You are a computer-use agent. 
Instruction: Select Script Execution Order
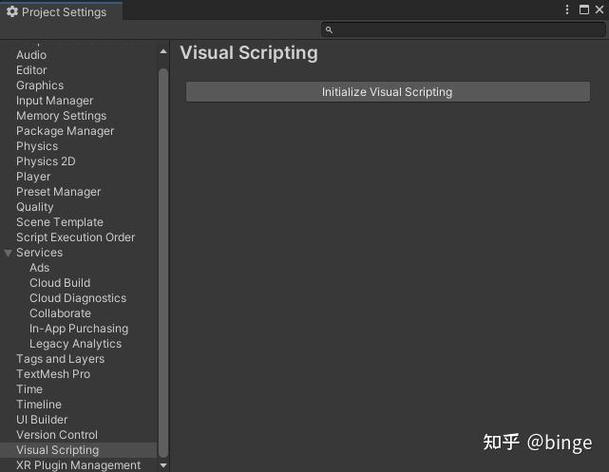click(x=76, y=237)
